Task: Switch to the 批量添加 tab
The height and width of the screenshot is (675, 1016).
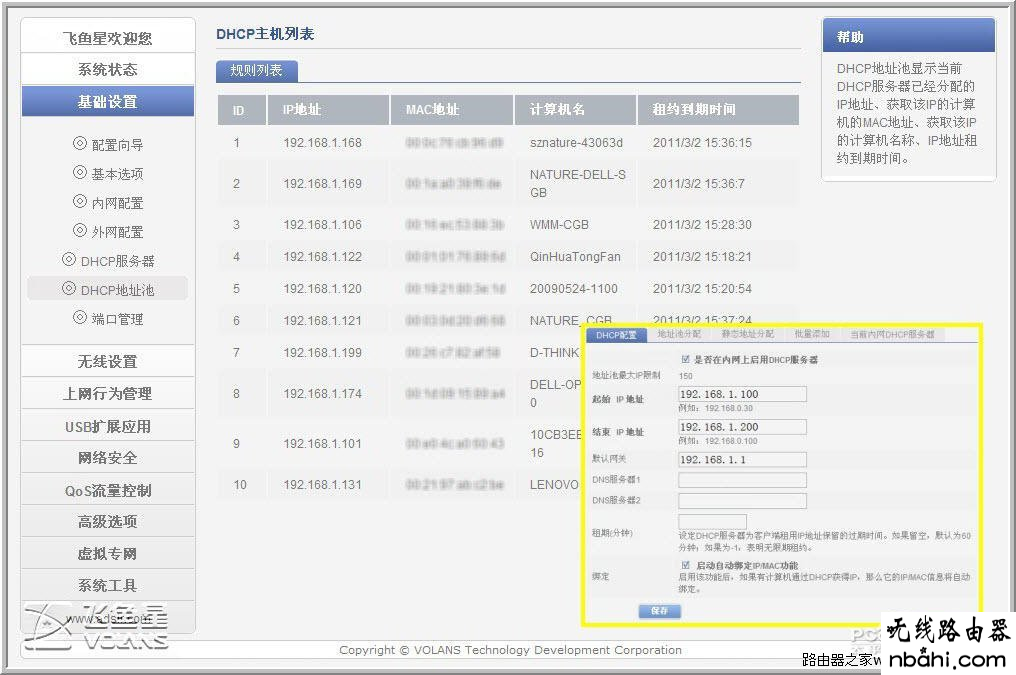Action: [x=812, y=334]
